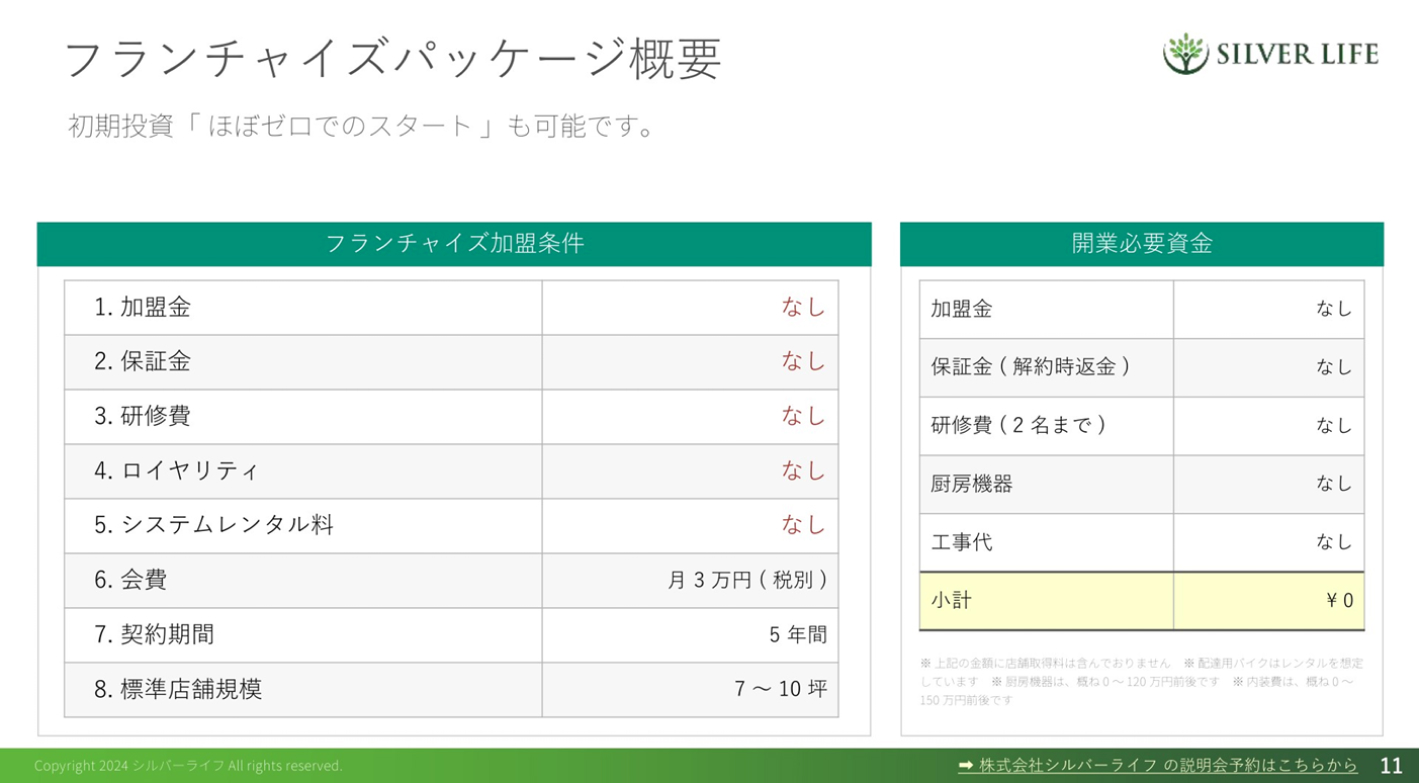Click the 開業必要資金 table header
1419x783 pixels.
pos(1143,241)
